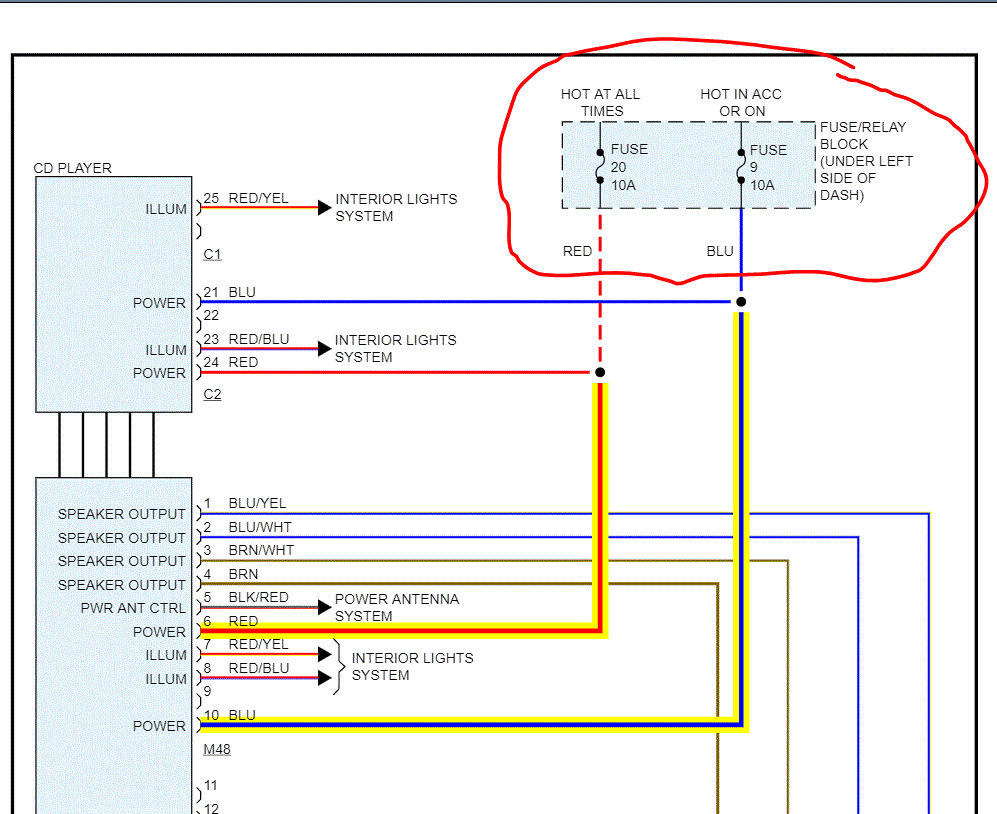Select the HOT IN ACC OR ON label
Image resolution: width=997 pixels, height=814 pixels.
point(741,102)
